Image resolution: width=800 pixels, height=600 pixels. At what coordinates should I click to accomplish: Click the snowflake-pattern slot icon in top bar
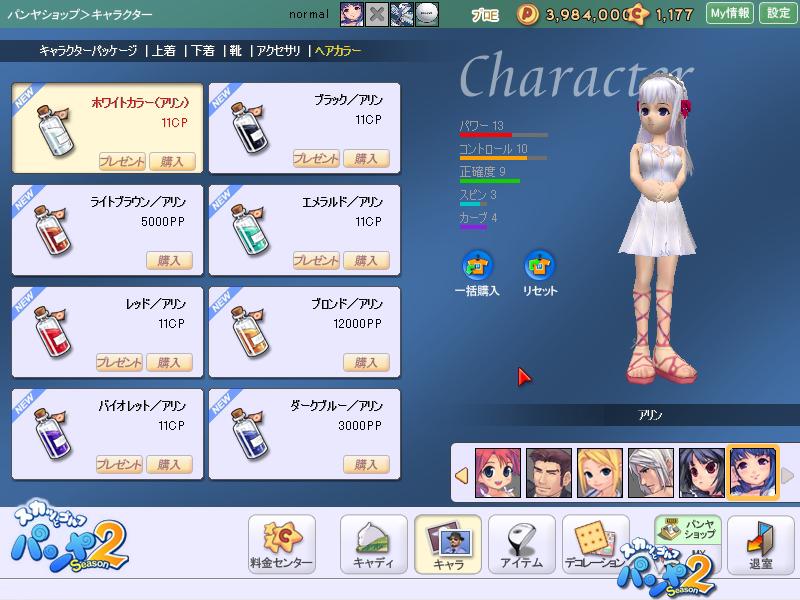pos(402,14)
